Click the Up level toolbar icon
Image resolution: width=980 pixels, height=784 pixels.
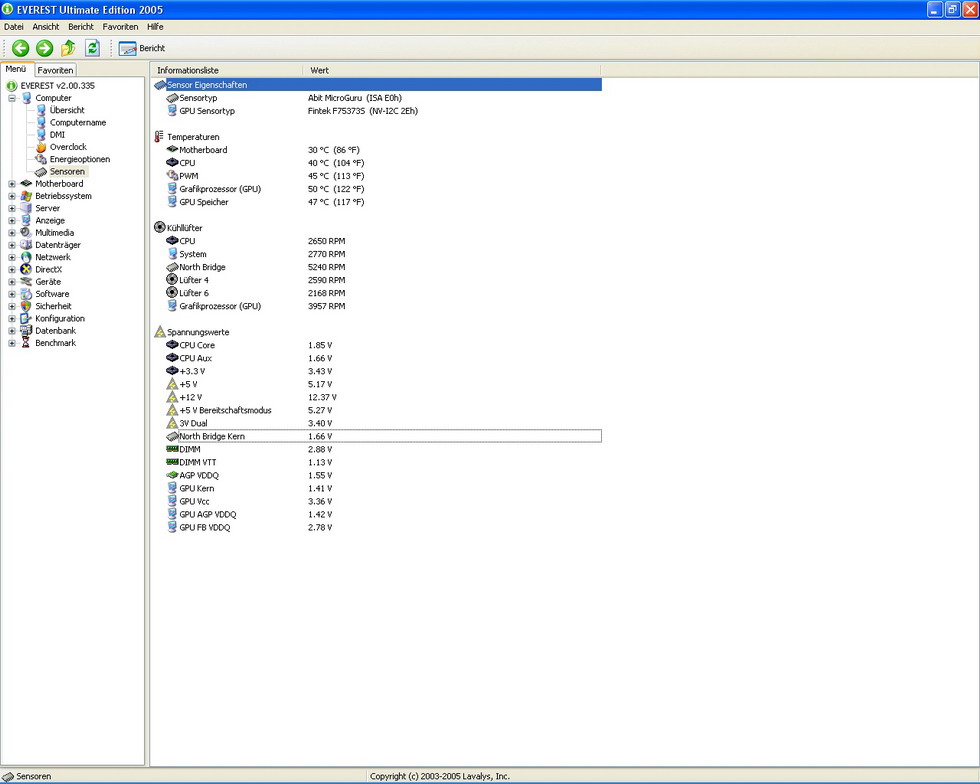coord(68,48)
